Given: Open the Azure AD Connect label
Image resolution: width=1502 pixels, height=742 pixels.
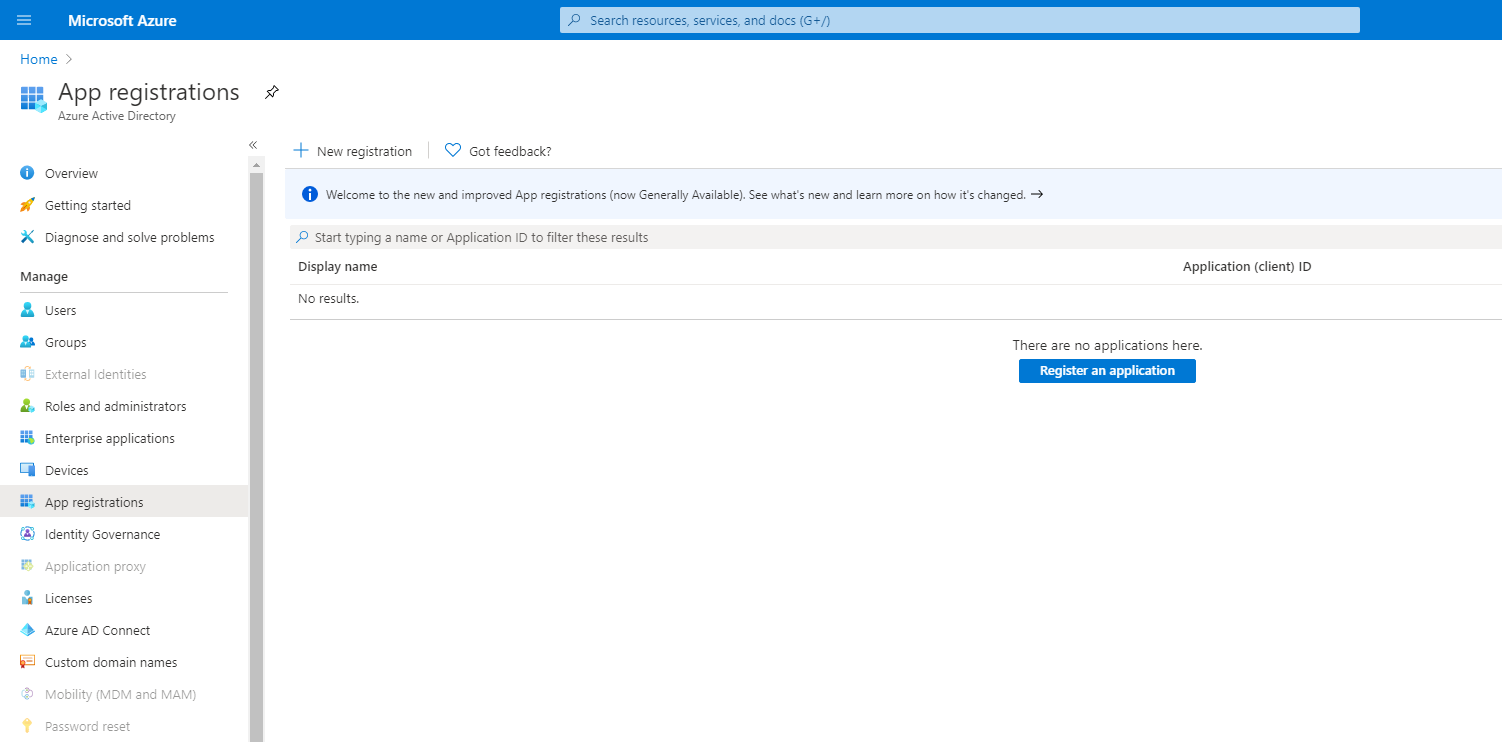Looking at the screenshot, I should point(98,630).
